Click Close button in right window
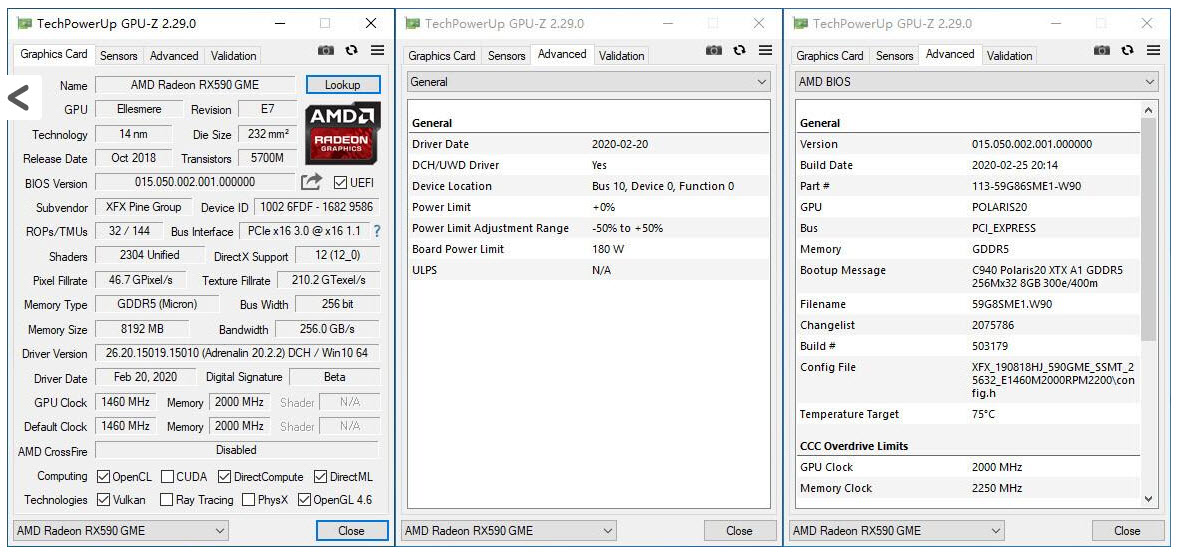Screen dimensions: 1177x556 coord(1127,530)
